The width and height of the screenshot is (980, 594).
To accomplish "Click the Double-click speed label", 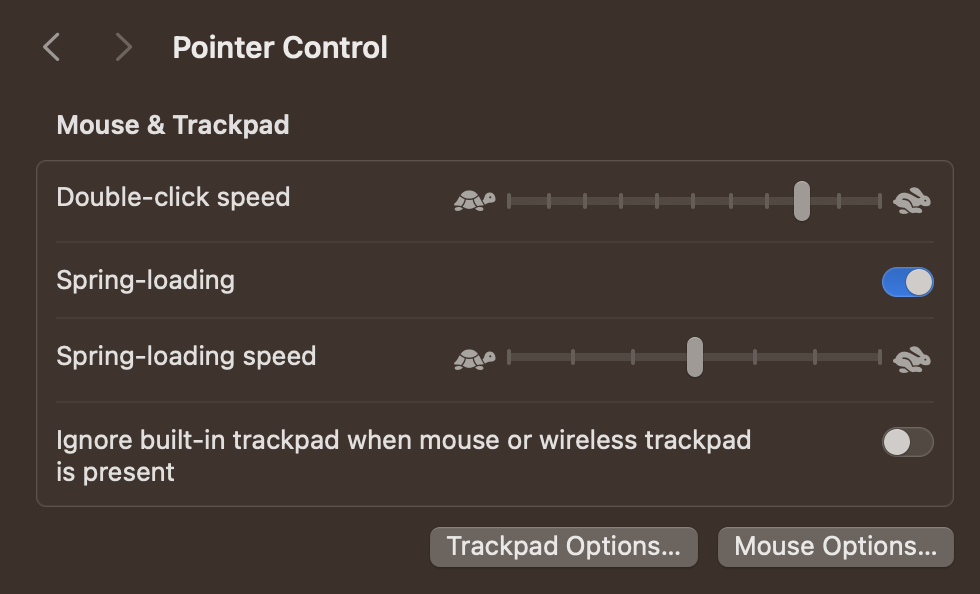I will pyautogui.click(x=173, y=198).
